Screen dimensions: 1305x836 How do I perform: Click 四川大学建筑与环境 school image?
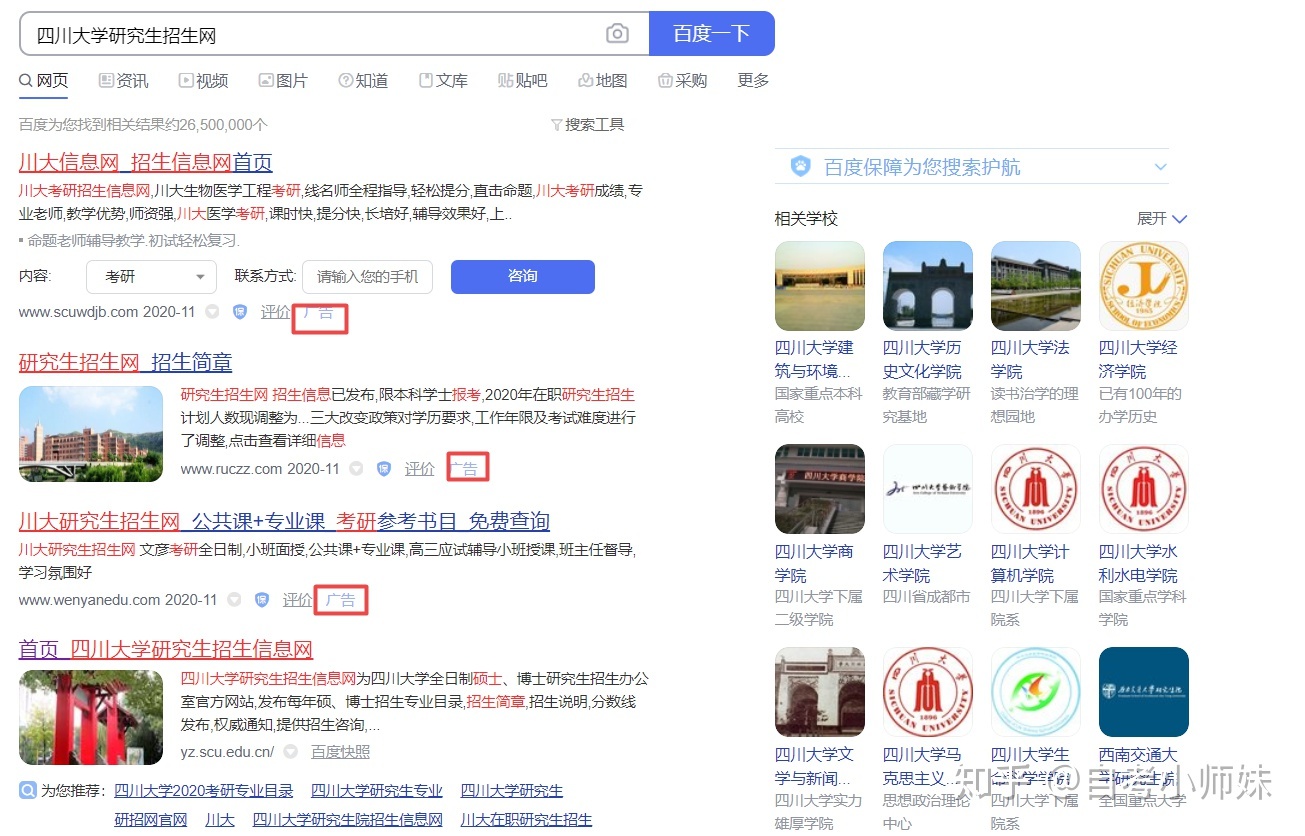[820, 286]
